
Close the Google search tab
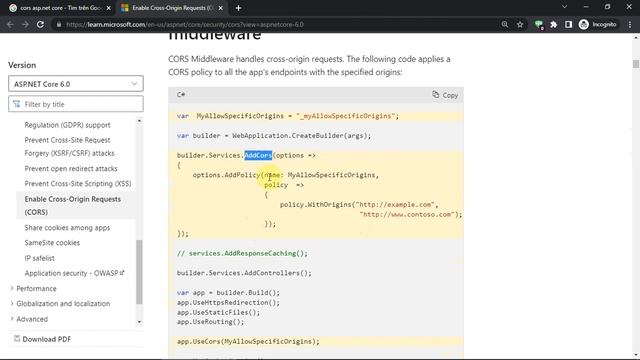click(109, 8)
